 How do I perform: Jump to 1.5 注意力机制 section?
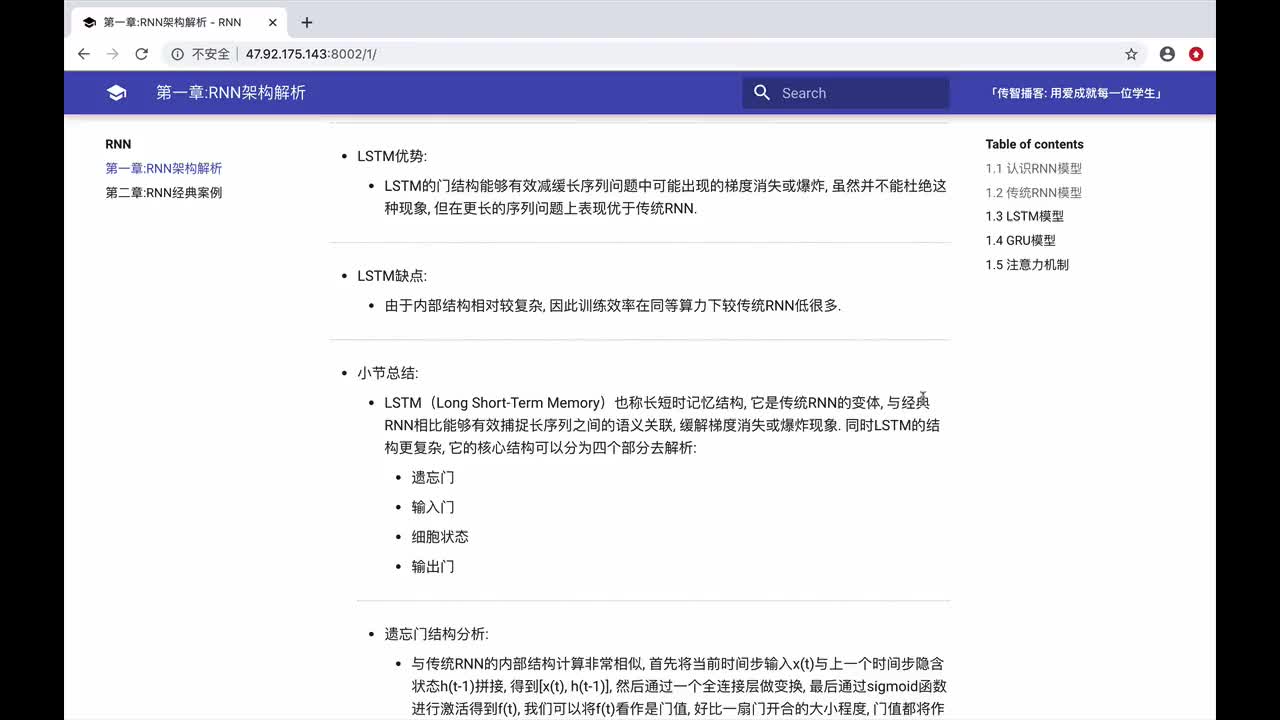pos(1027,264)
